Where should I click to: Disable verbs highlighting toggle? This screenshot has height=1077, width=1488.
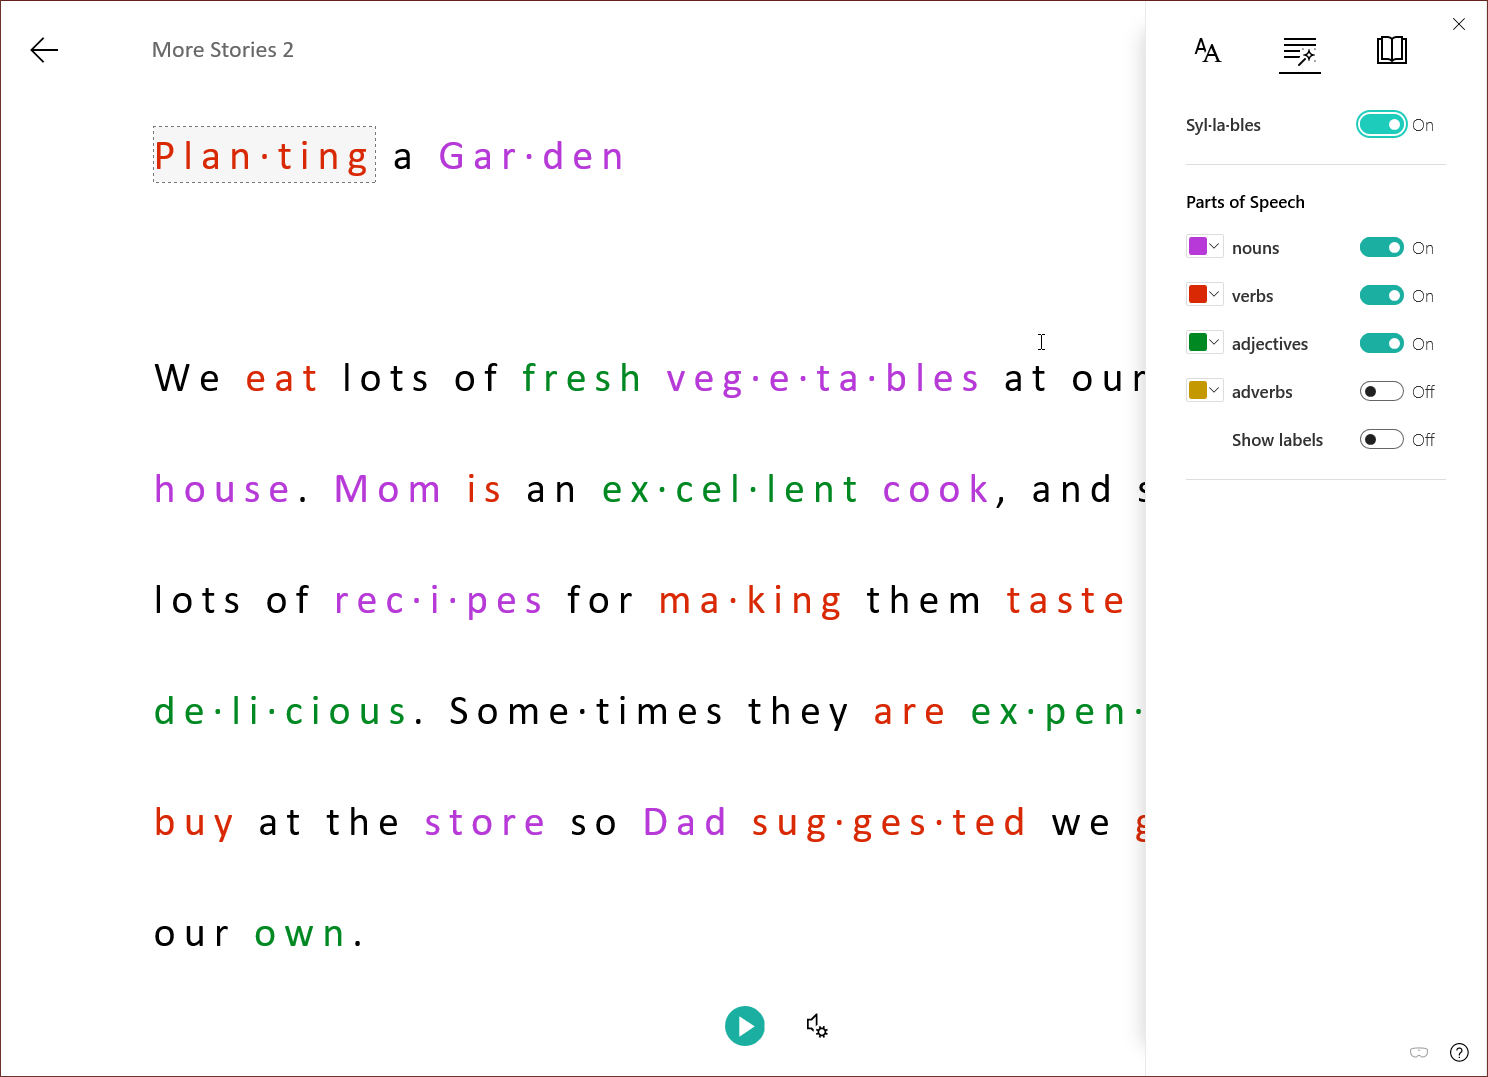[x=1381, y=296]
